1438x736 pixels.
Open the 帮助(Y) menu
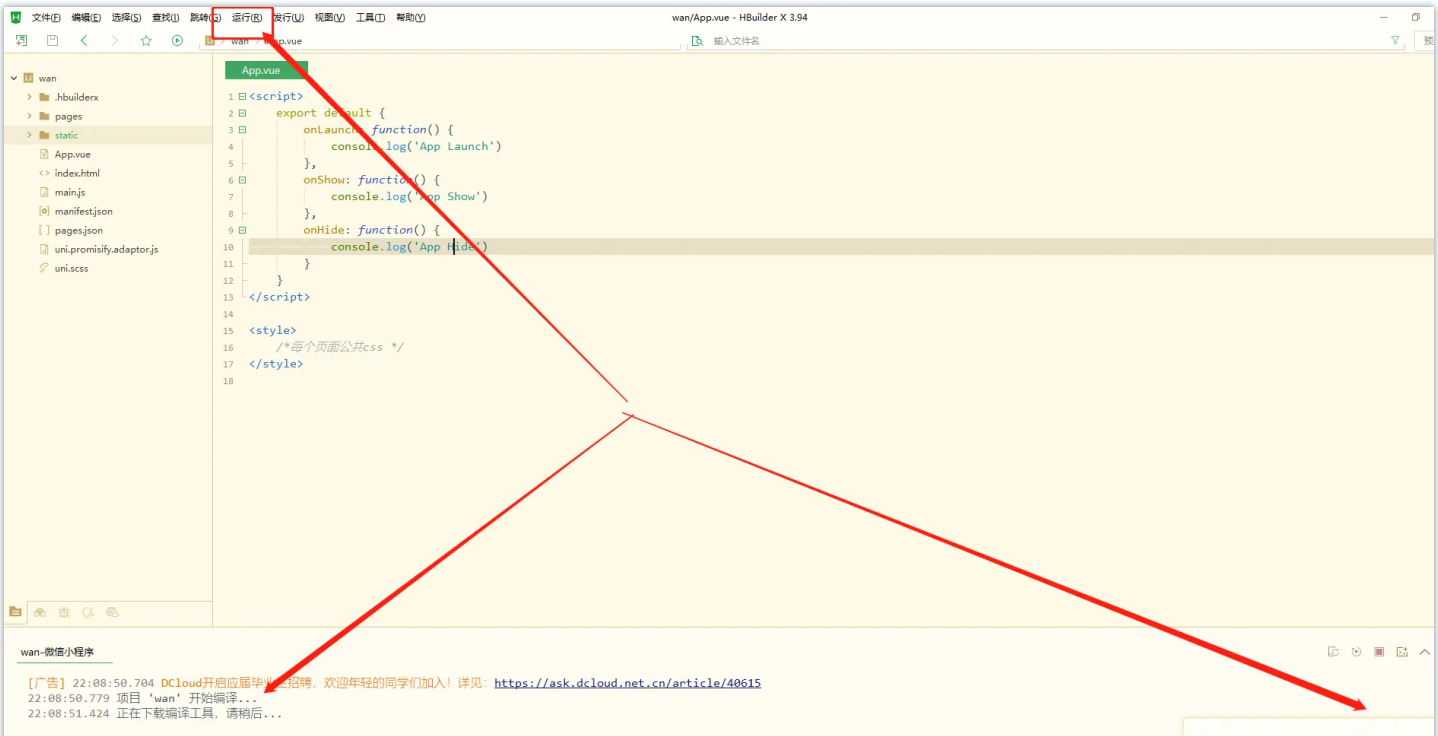[x=410, y=18]
